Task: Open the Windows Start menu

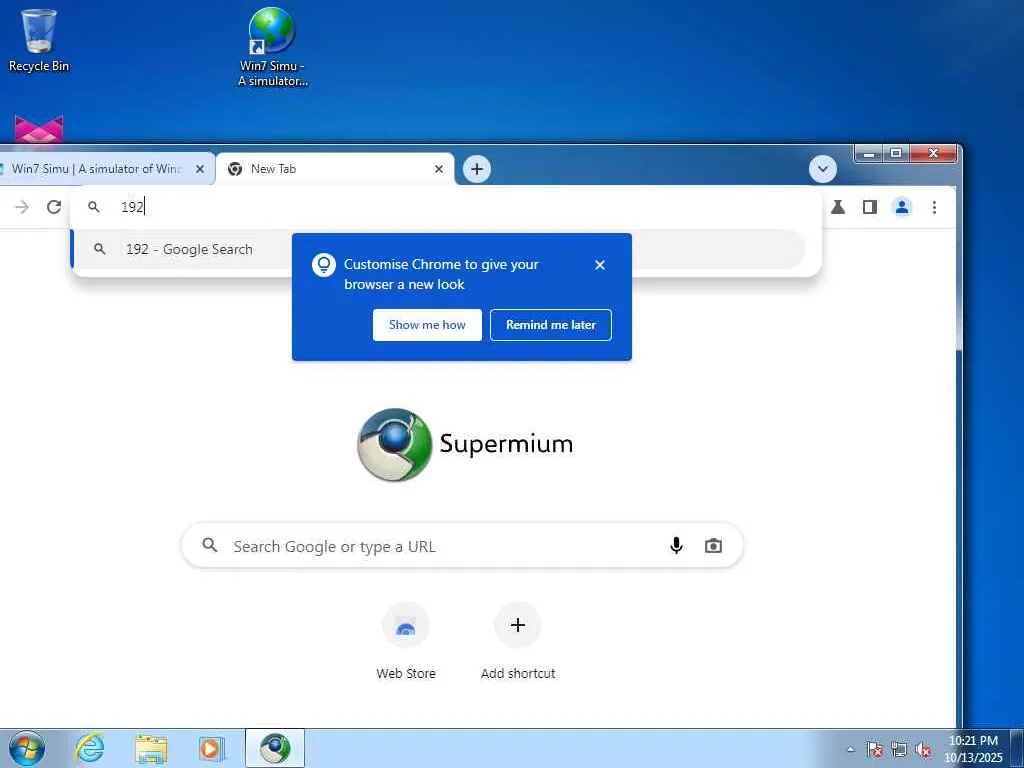Action: click(27, 748)
